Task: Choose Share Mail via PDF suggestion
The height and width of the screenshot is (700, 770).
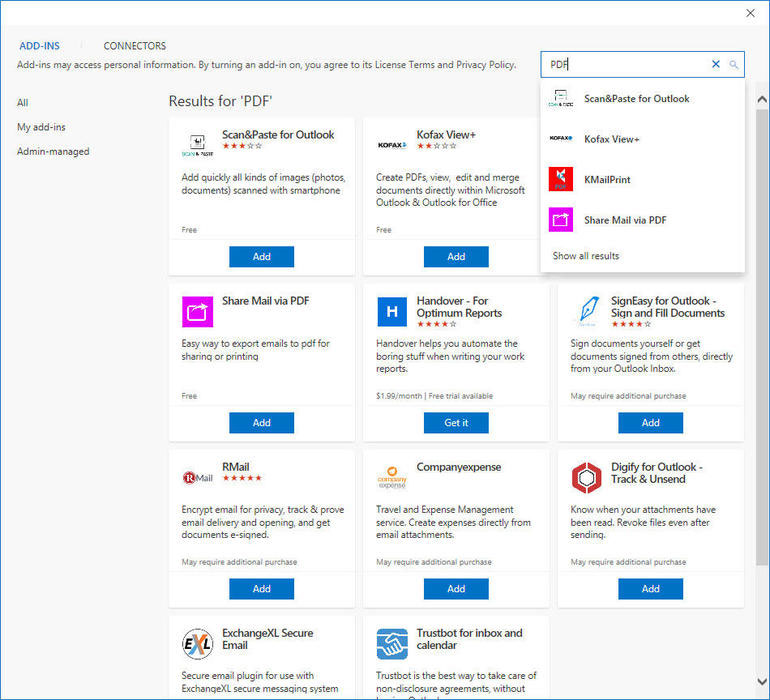Action: click(x=642, y=220)
